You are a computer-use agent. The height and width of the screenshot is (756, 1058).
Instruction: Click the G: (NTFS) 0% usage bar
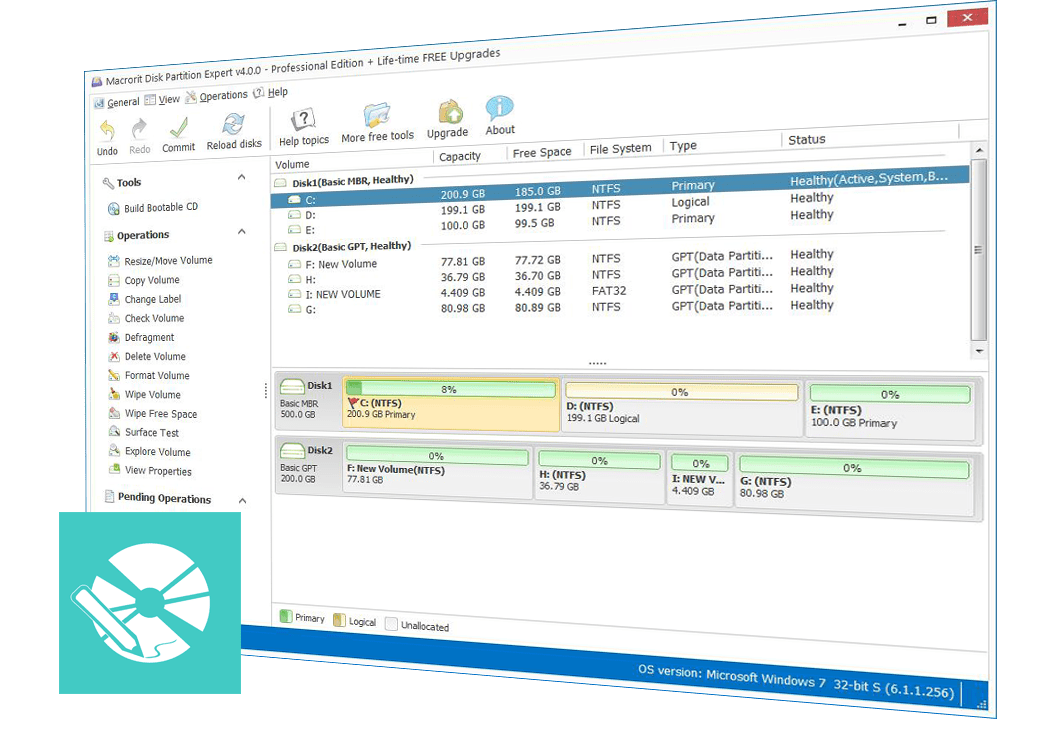tap(854, 467)
